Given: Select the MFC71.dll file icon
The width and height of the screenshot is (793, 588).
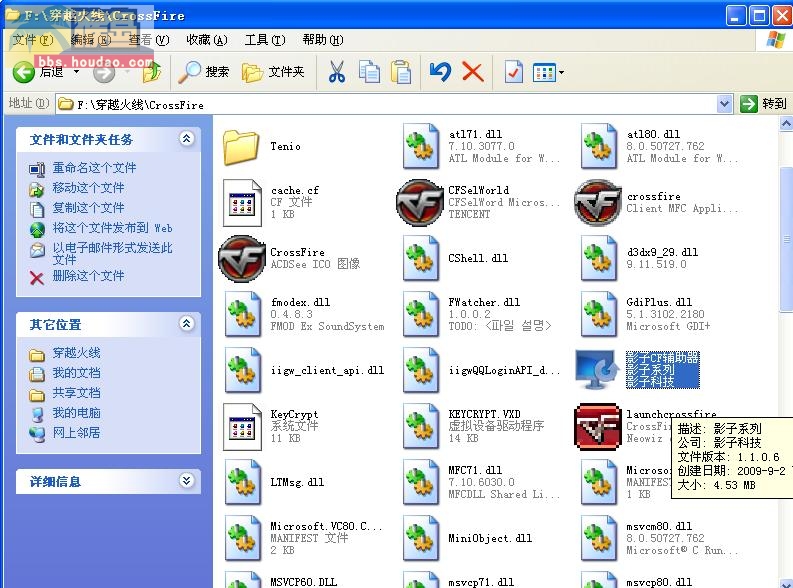Looking at the screenshot, I should coord(420,482).
